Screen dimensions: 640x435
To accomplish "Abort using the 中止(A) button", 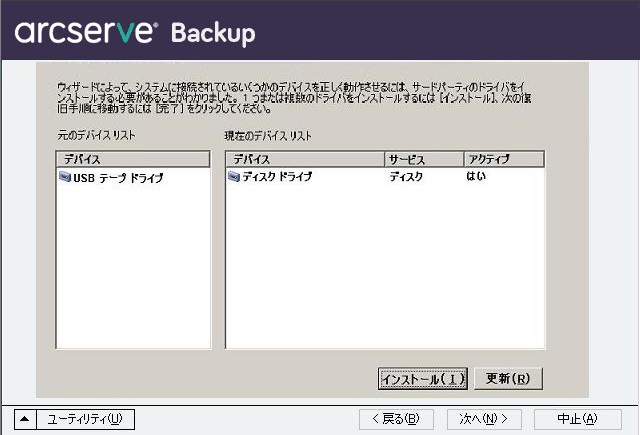I will pyautogui.click(x=578, y=419).
